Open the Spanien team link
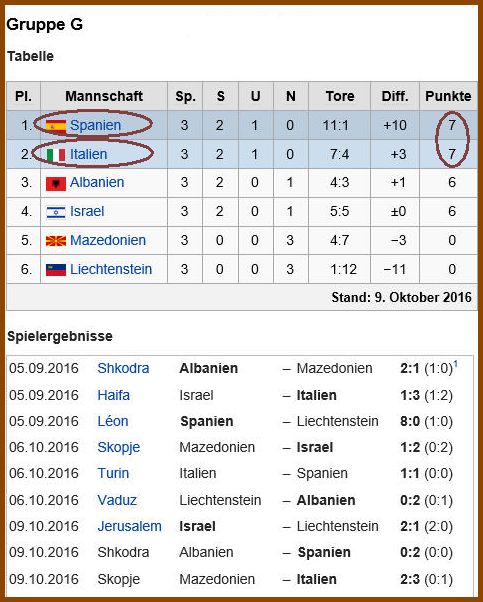Image resolution: width=483 pixels, height=602 pixels. (x=96, y=125)
